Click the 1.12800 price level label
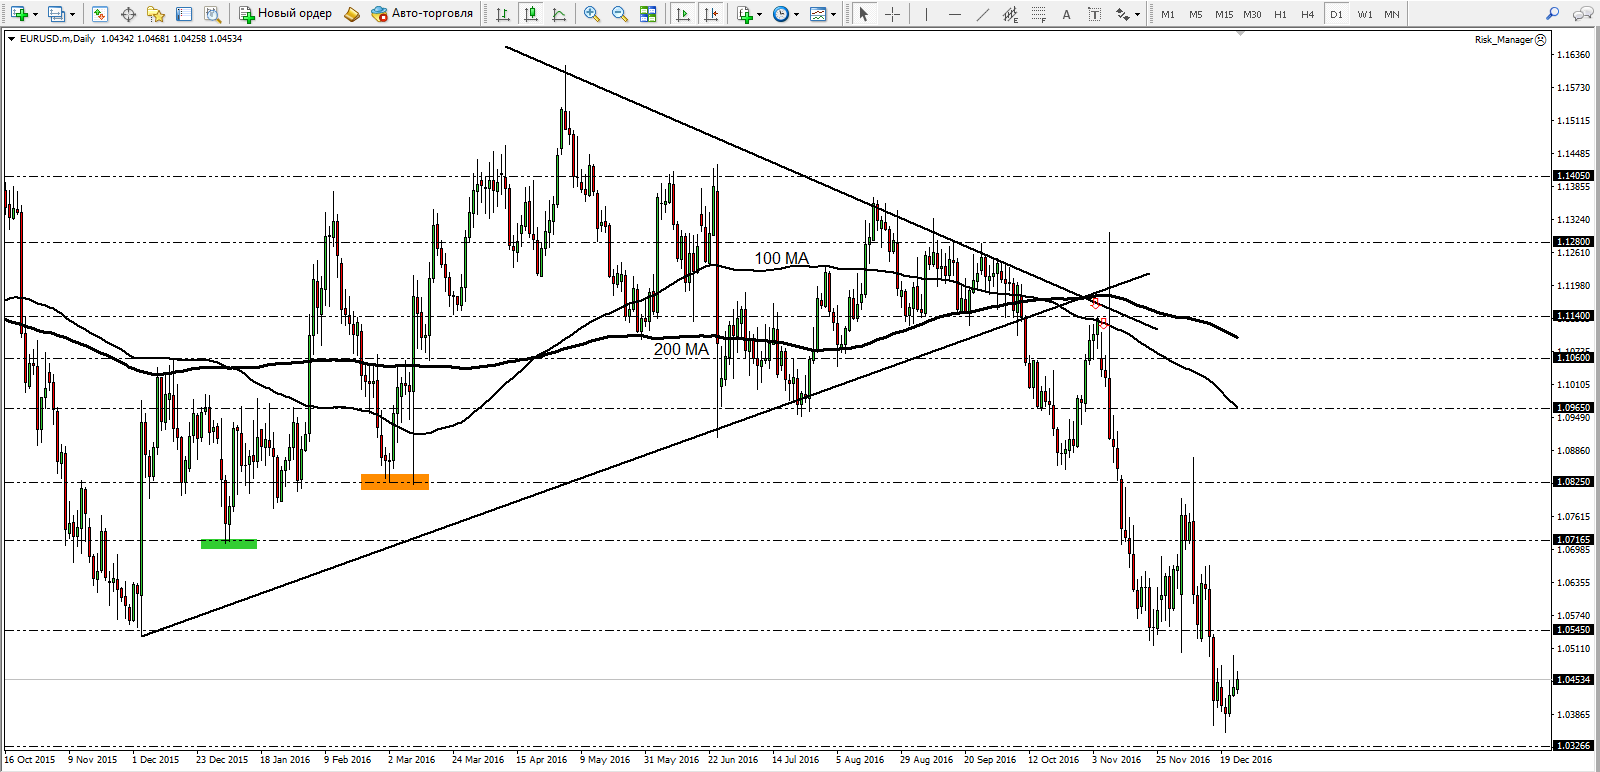This screenshot has height=772, width=1600. (x=1573, y=242)
